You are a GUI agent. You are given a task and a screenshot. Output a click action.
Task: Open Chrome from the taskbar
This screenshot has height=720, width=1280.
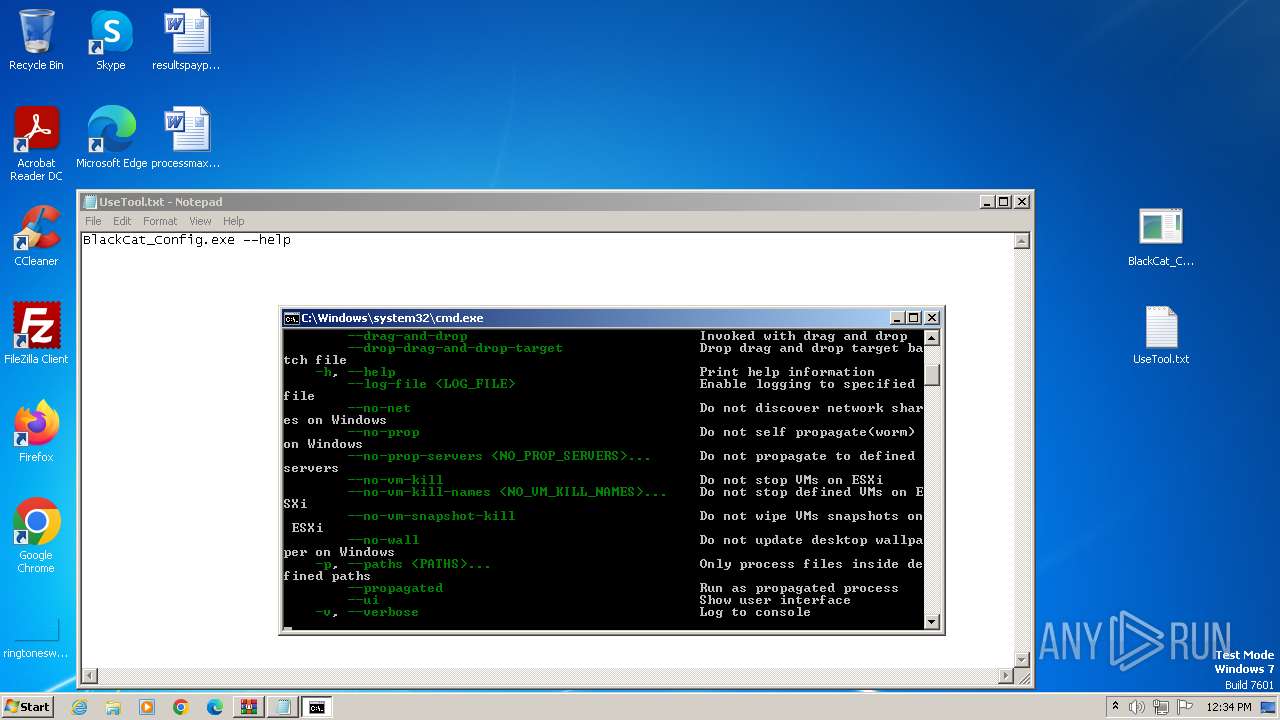(181, 707)
